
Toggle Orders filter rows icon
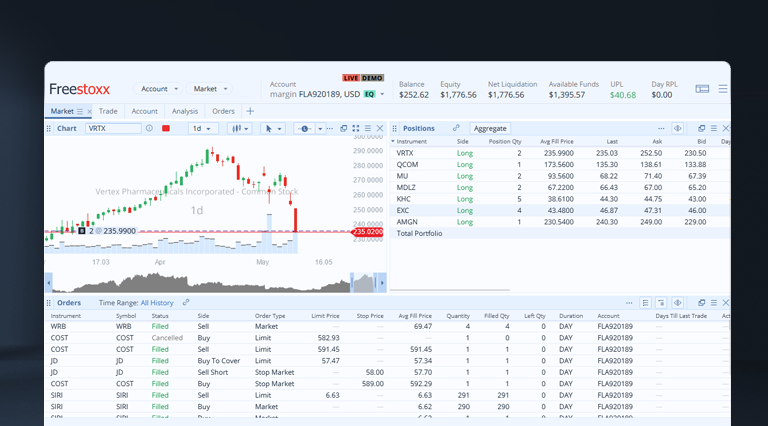[x=661, y=303]
